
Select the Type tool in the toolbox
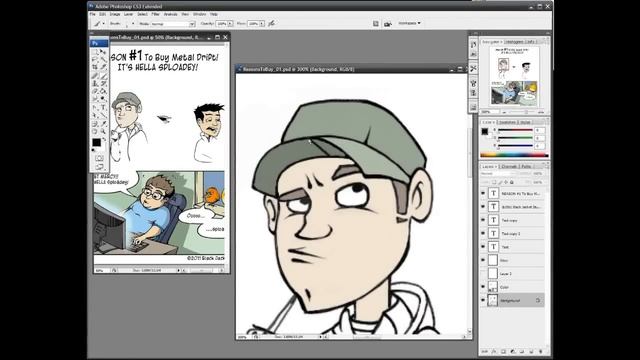click(x=103, y=107)
